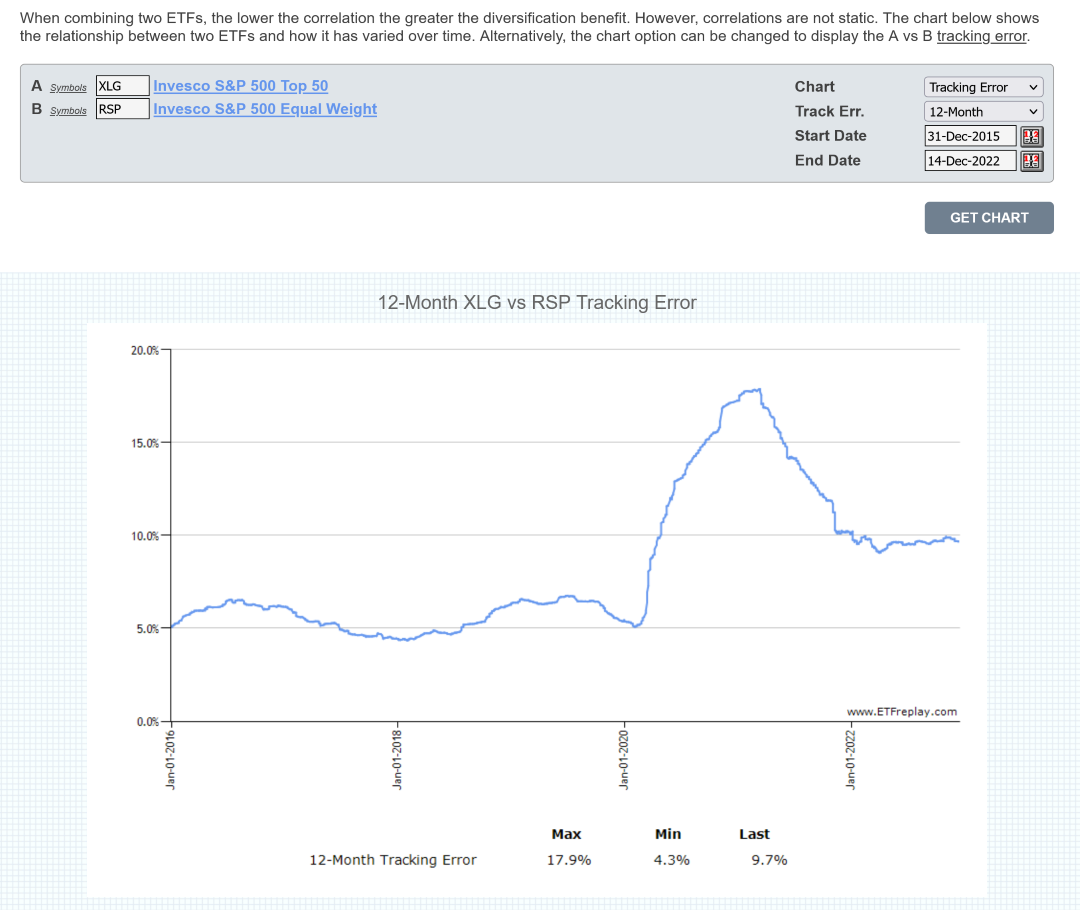This screenshot has width=1080, height=910.
Task: Click the Symbols link for row B
Action: (68, 111)
